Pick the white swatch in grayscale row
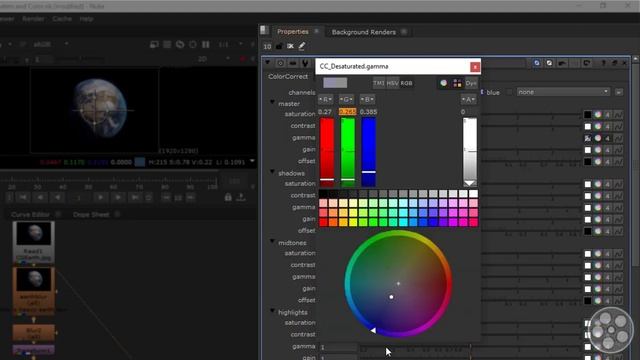The image size is (640, 360). point(473,193)
